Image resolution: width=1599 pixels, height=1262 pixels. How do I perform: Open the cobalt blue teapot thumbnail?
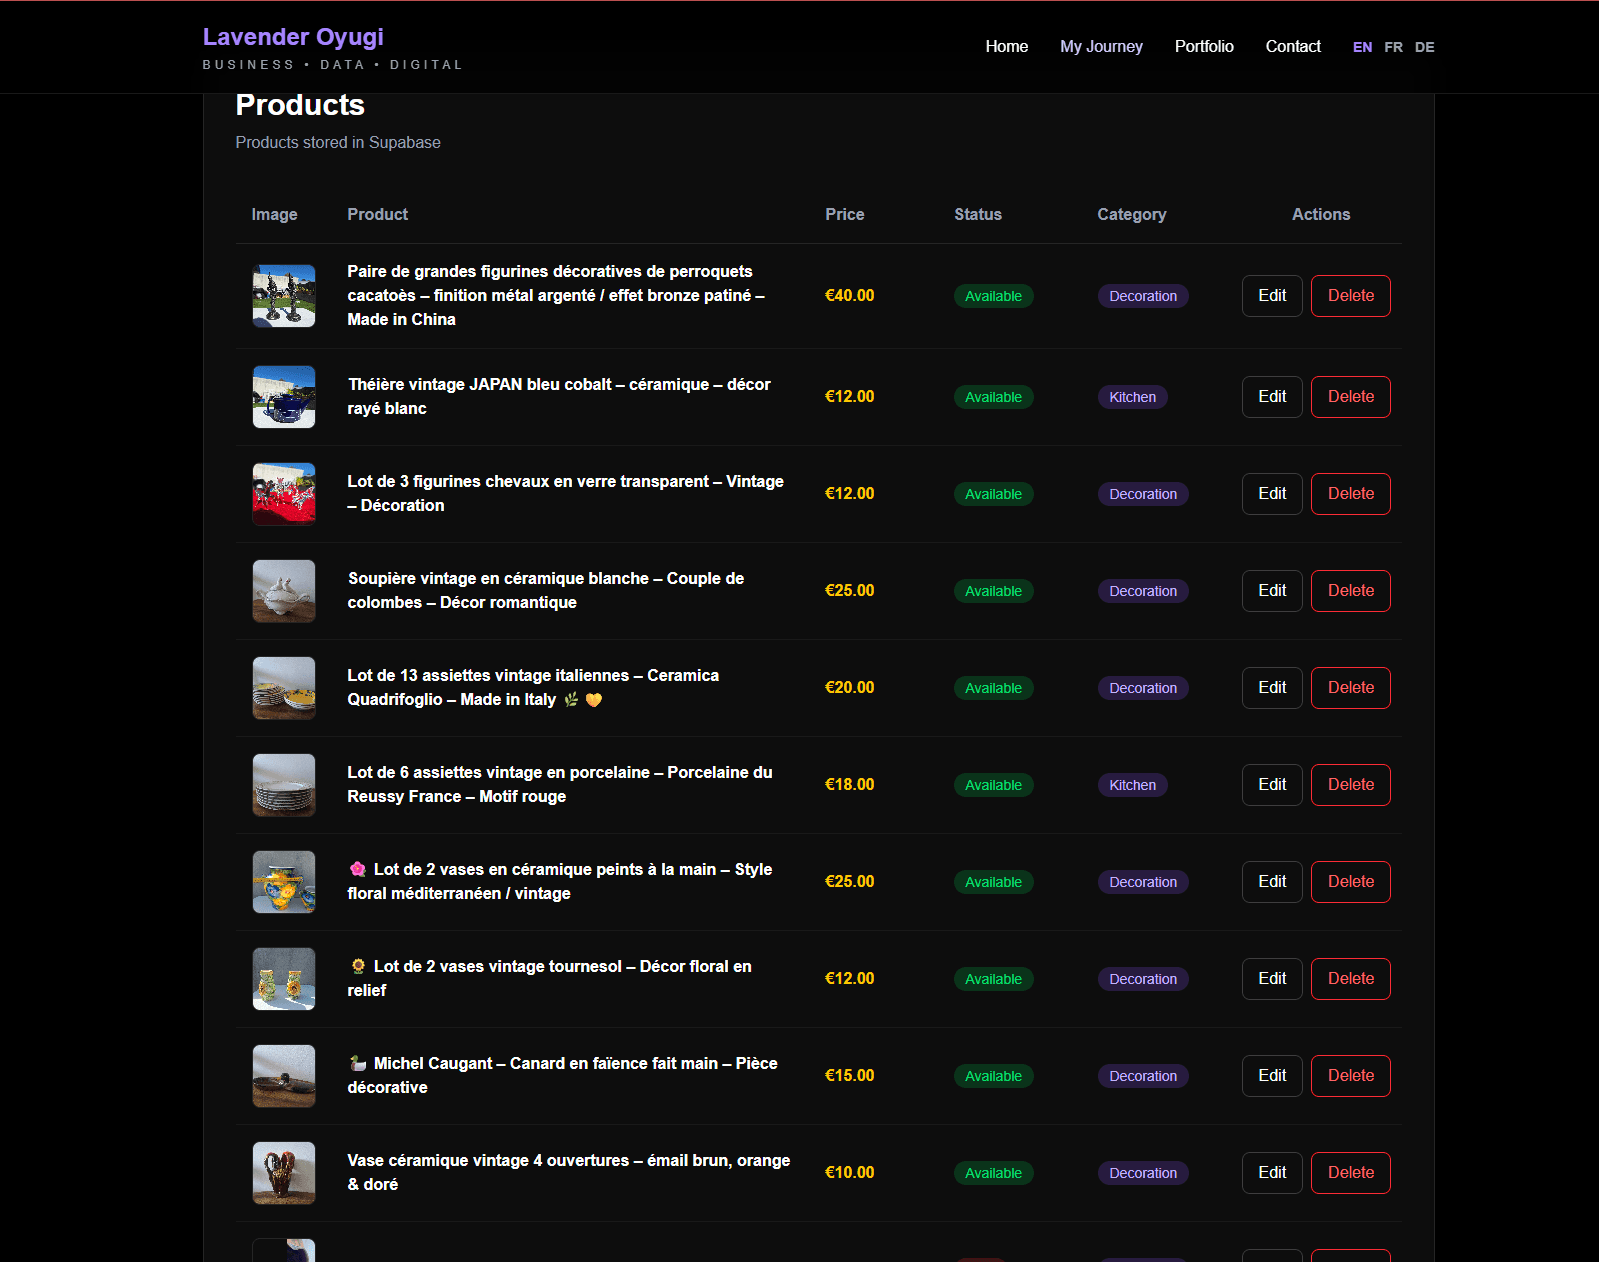(284, 397)
